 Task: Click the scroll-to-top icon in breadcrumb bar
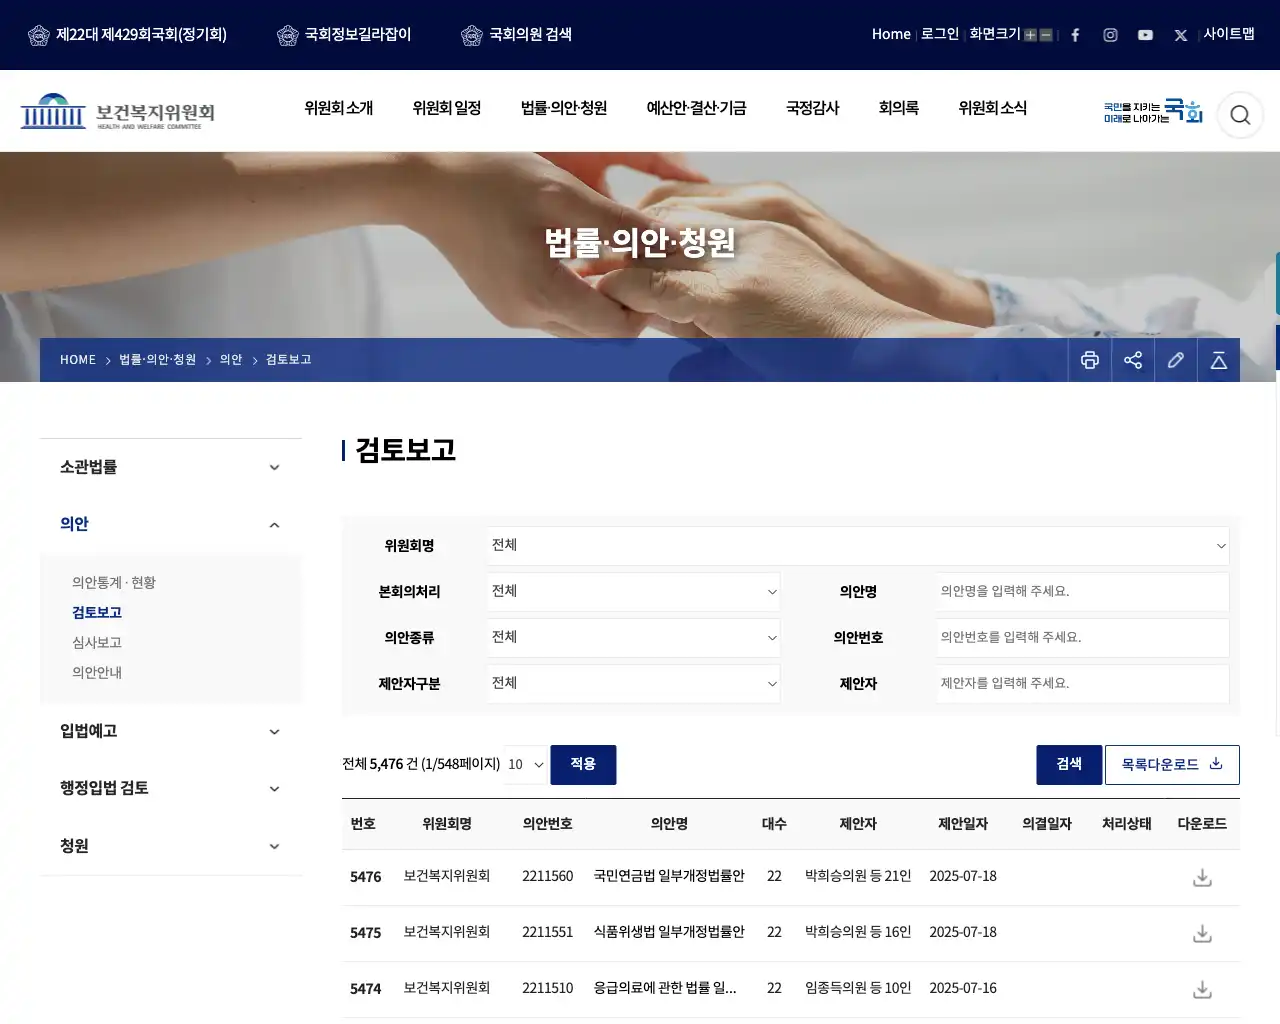tap(1219, 360)
